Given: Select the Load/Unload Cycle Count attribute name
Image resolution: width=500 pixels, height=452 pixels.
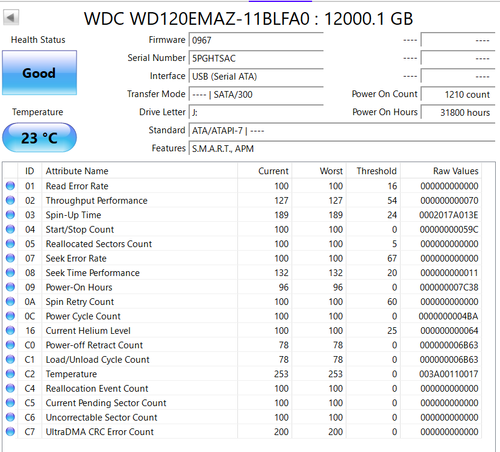Looking at the screenshot, I should click(98, 360).
